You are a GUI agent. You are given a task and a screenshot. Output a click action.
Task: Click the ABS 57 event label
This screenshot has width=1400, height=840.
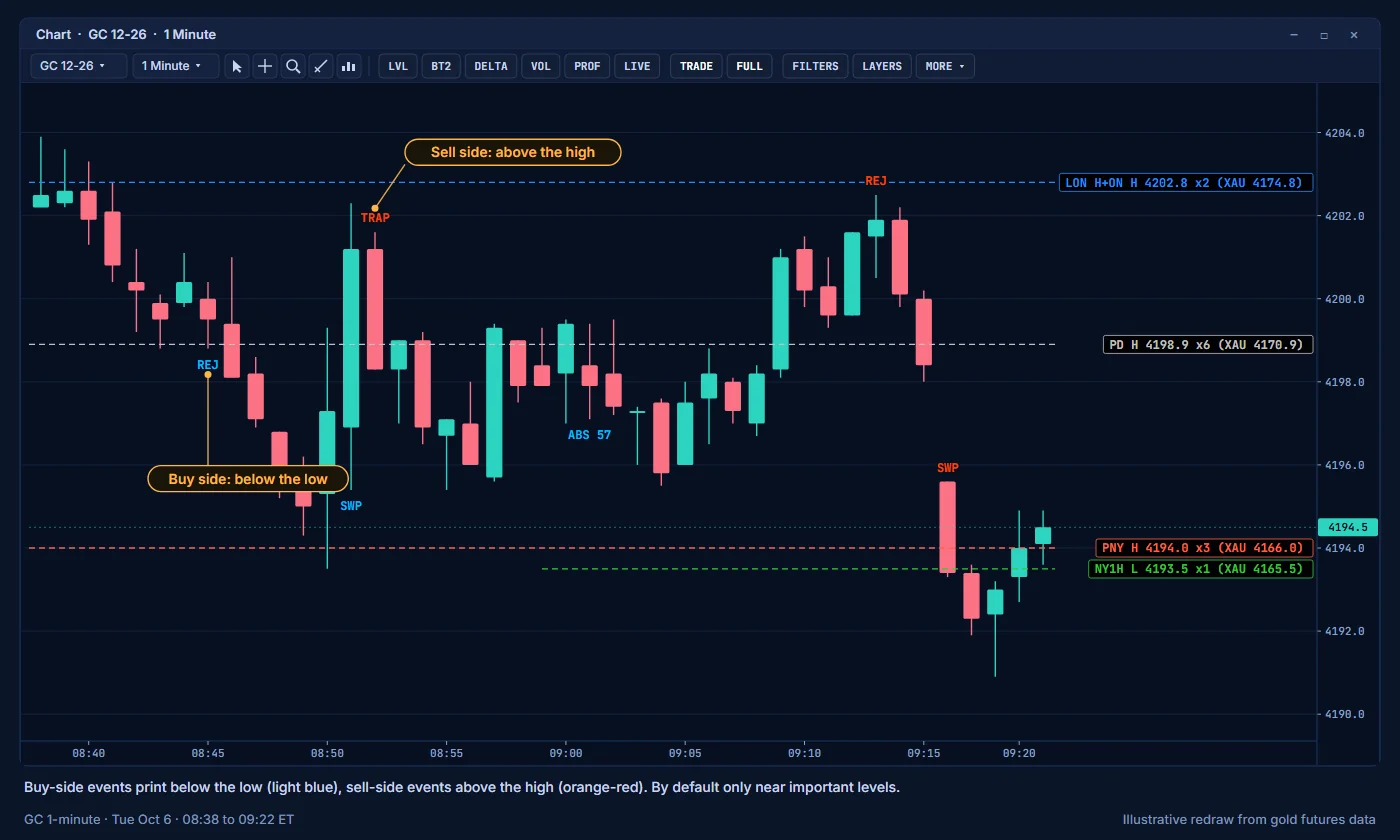click(x=589, y=435)
